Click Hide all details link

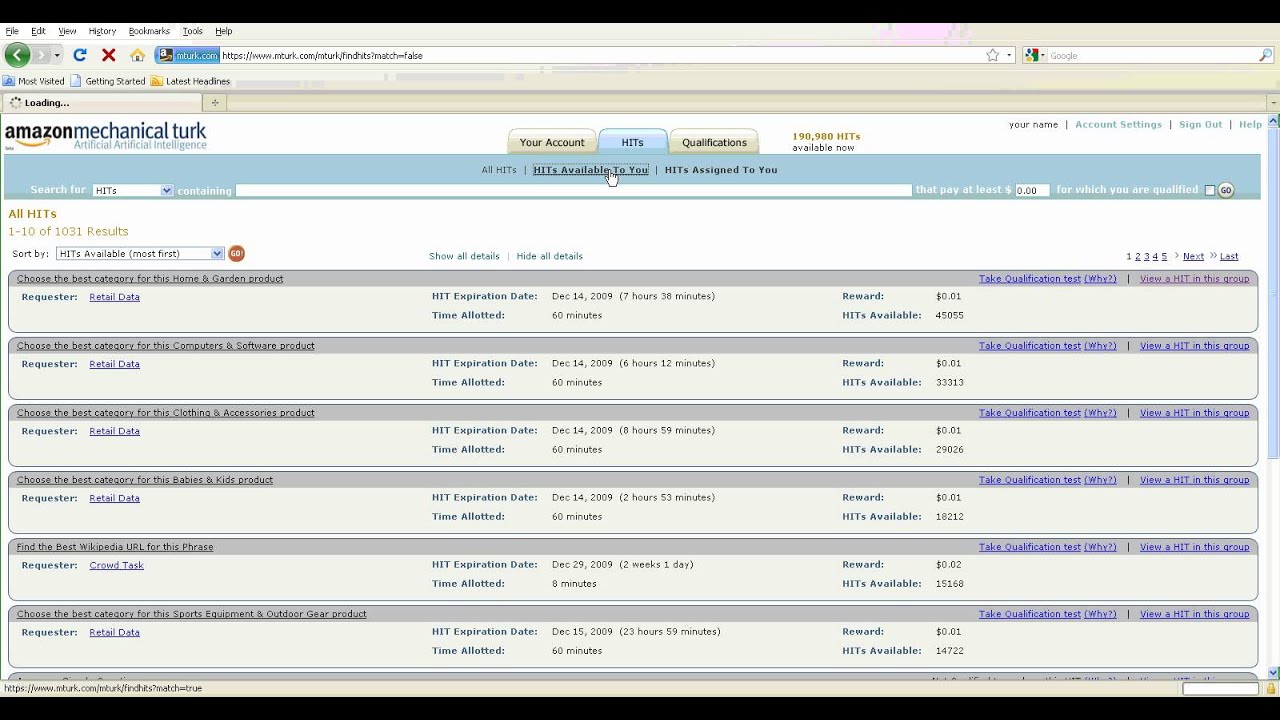(549, 256)
